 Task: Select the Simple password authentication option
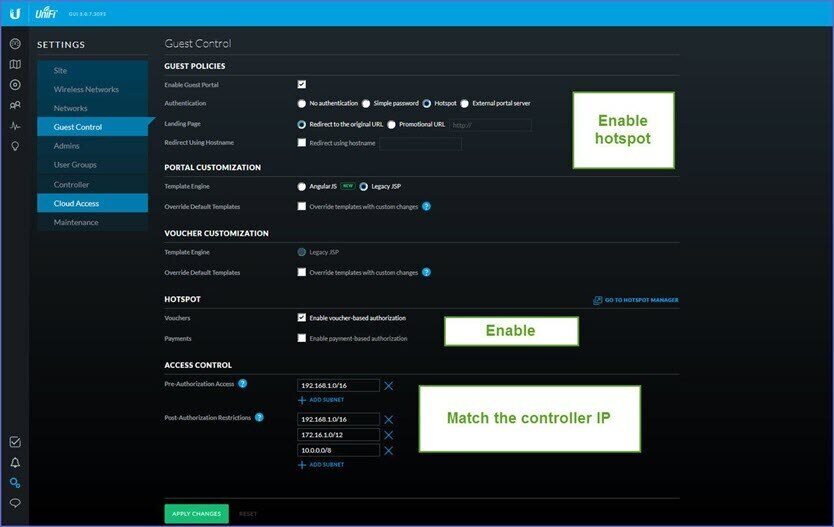click(x=366, y=103)
